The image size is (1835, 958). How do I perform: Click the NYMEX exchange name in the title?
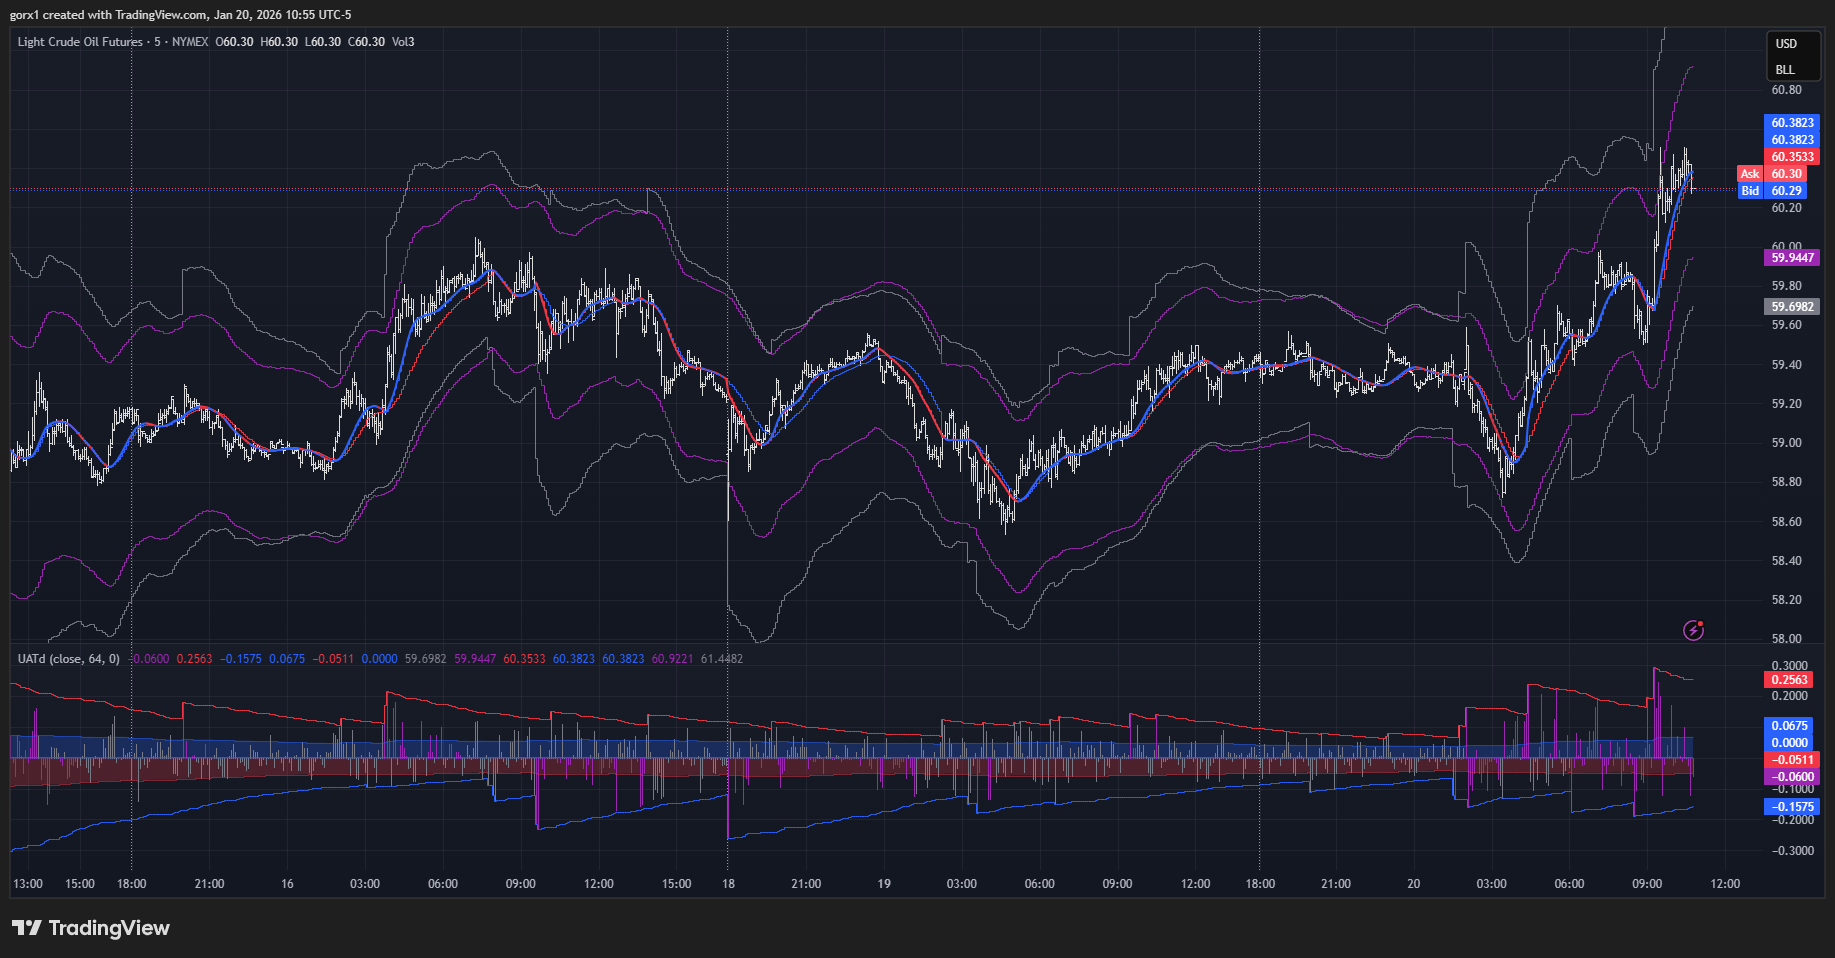[x=190, y=42]
